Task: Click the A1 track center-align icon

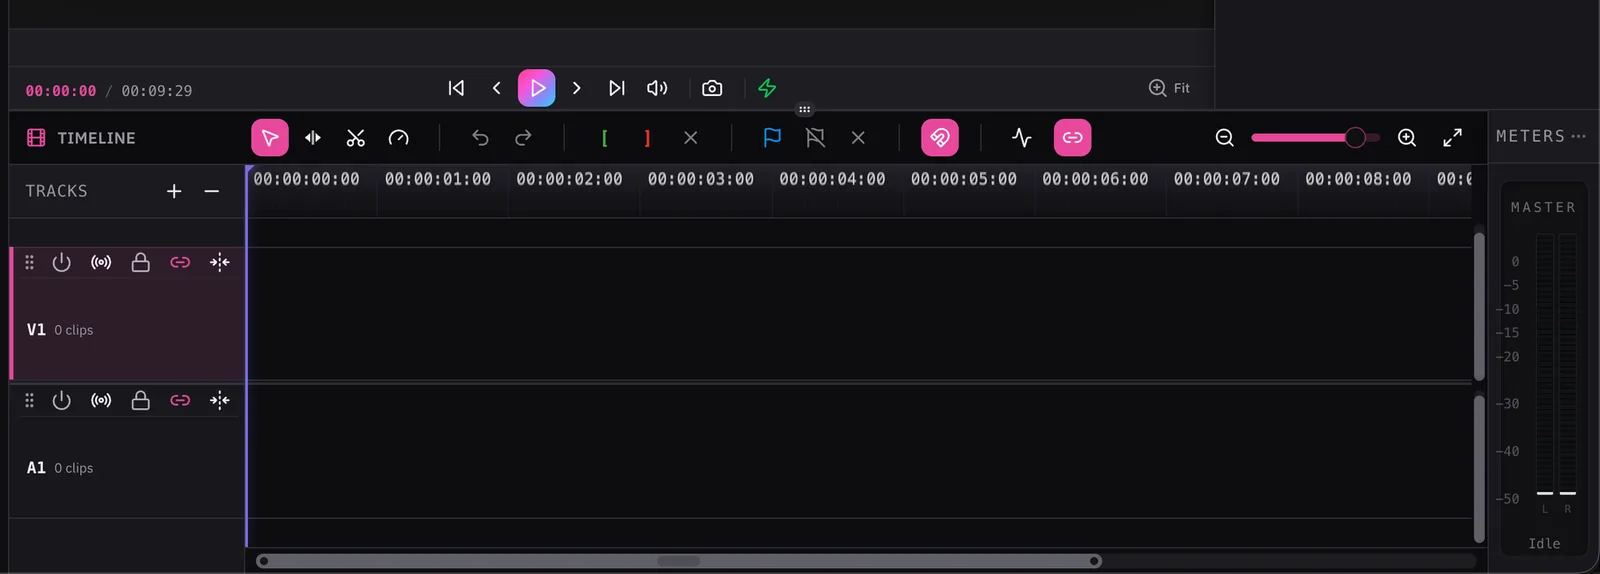Action: click(220, 400)
